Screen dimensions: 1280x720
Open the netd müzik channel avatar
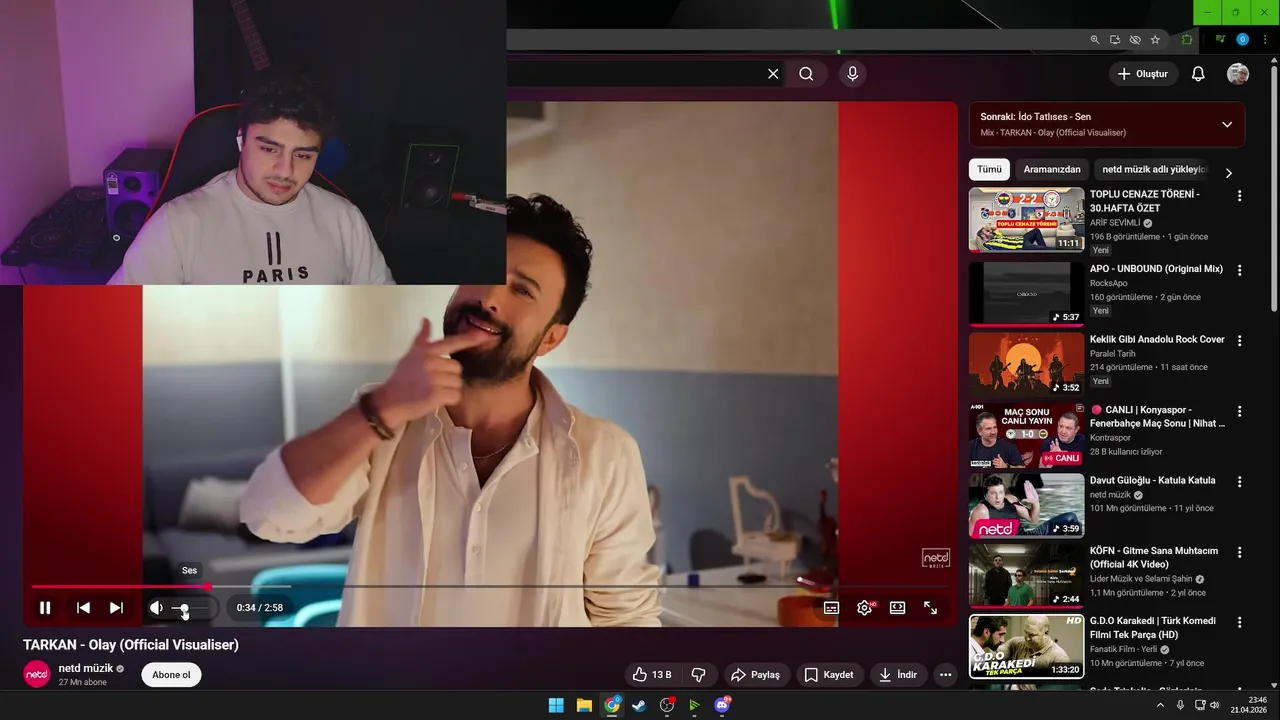[37, 675]
